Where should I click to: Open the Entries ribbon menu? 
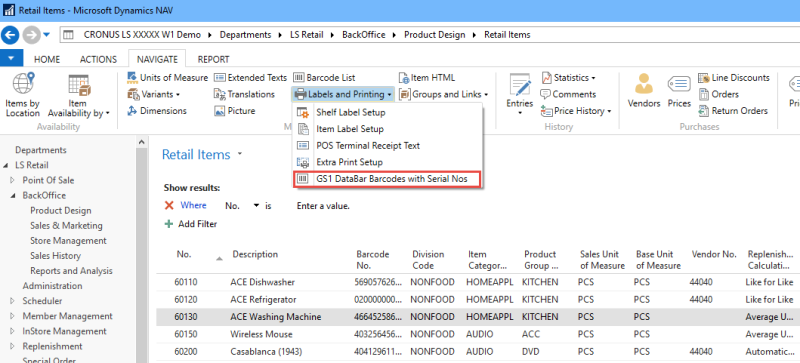pyautogui.click(x=519, y=94)
